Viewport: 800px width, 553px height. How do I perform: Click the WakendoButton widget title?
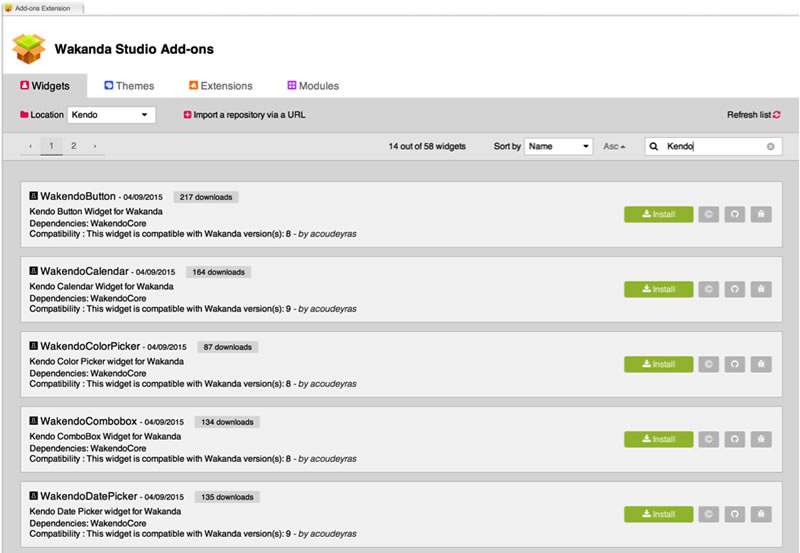tap(78, 196)
